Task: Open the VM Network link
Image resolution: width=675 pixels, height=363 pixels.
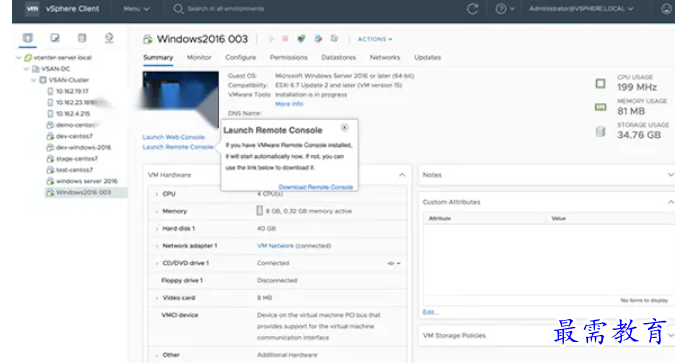Action: pos(275,246)
